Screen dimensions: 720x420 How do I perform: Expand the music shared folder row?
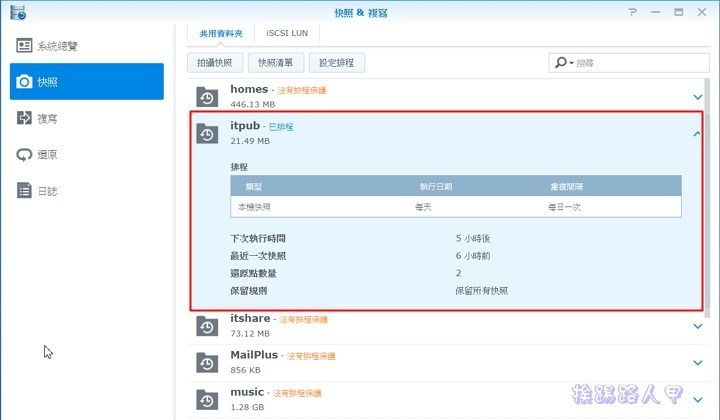[x=698, y=400]
